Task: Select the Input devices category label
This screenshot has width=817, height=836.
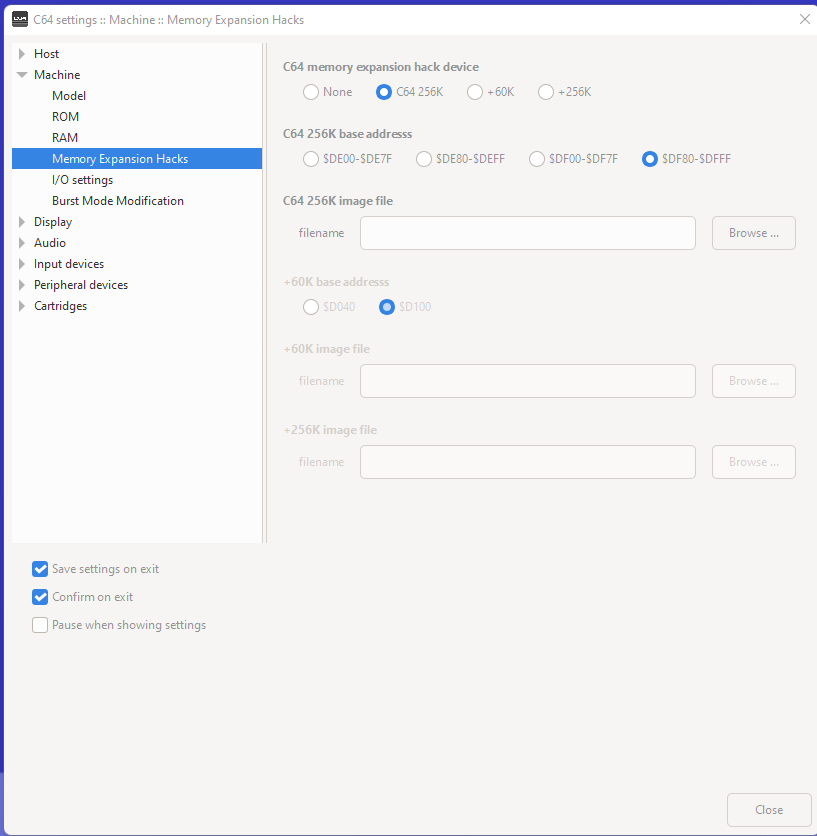Action: point(69,264)
